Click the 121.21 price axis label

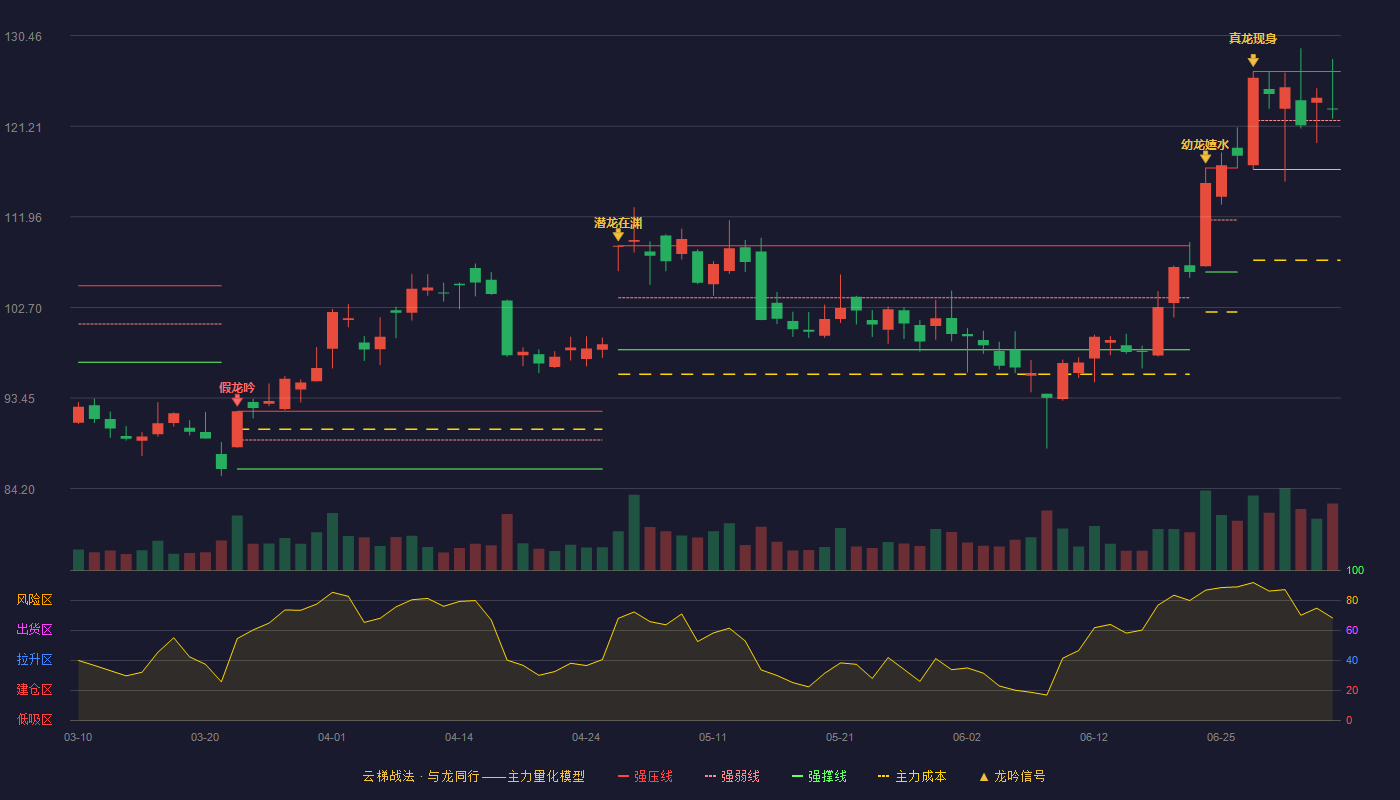click(x=23, y=127)
